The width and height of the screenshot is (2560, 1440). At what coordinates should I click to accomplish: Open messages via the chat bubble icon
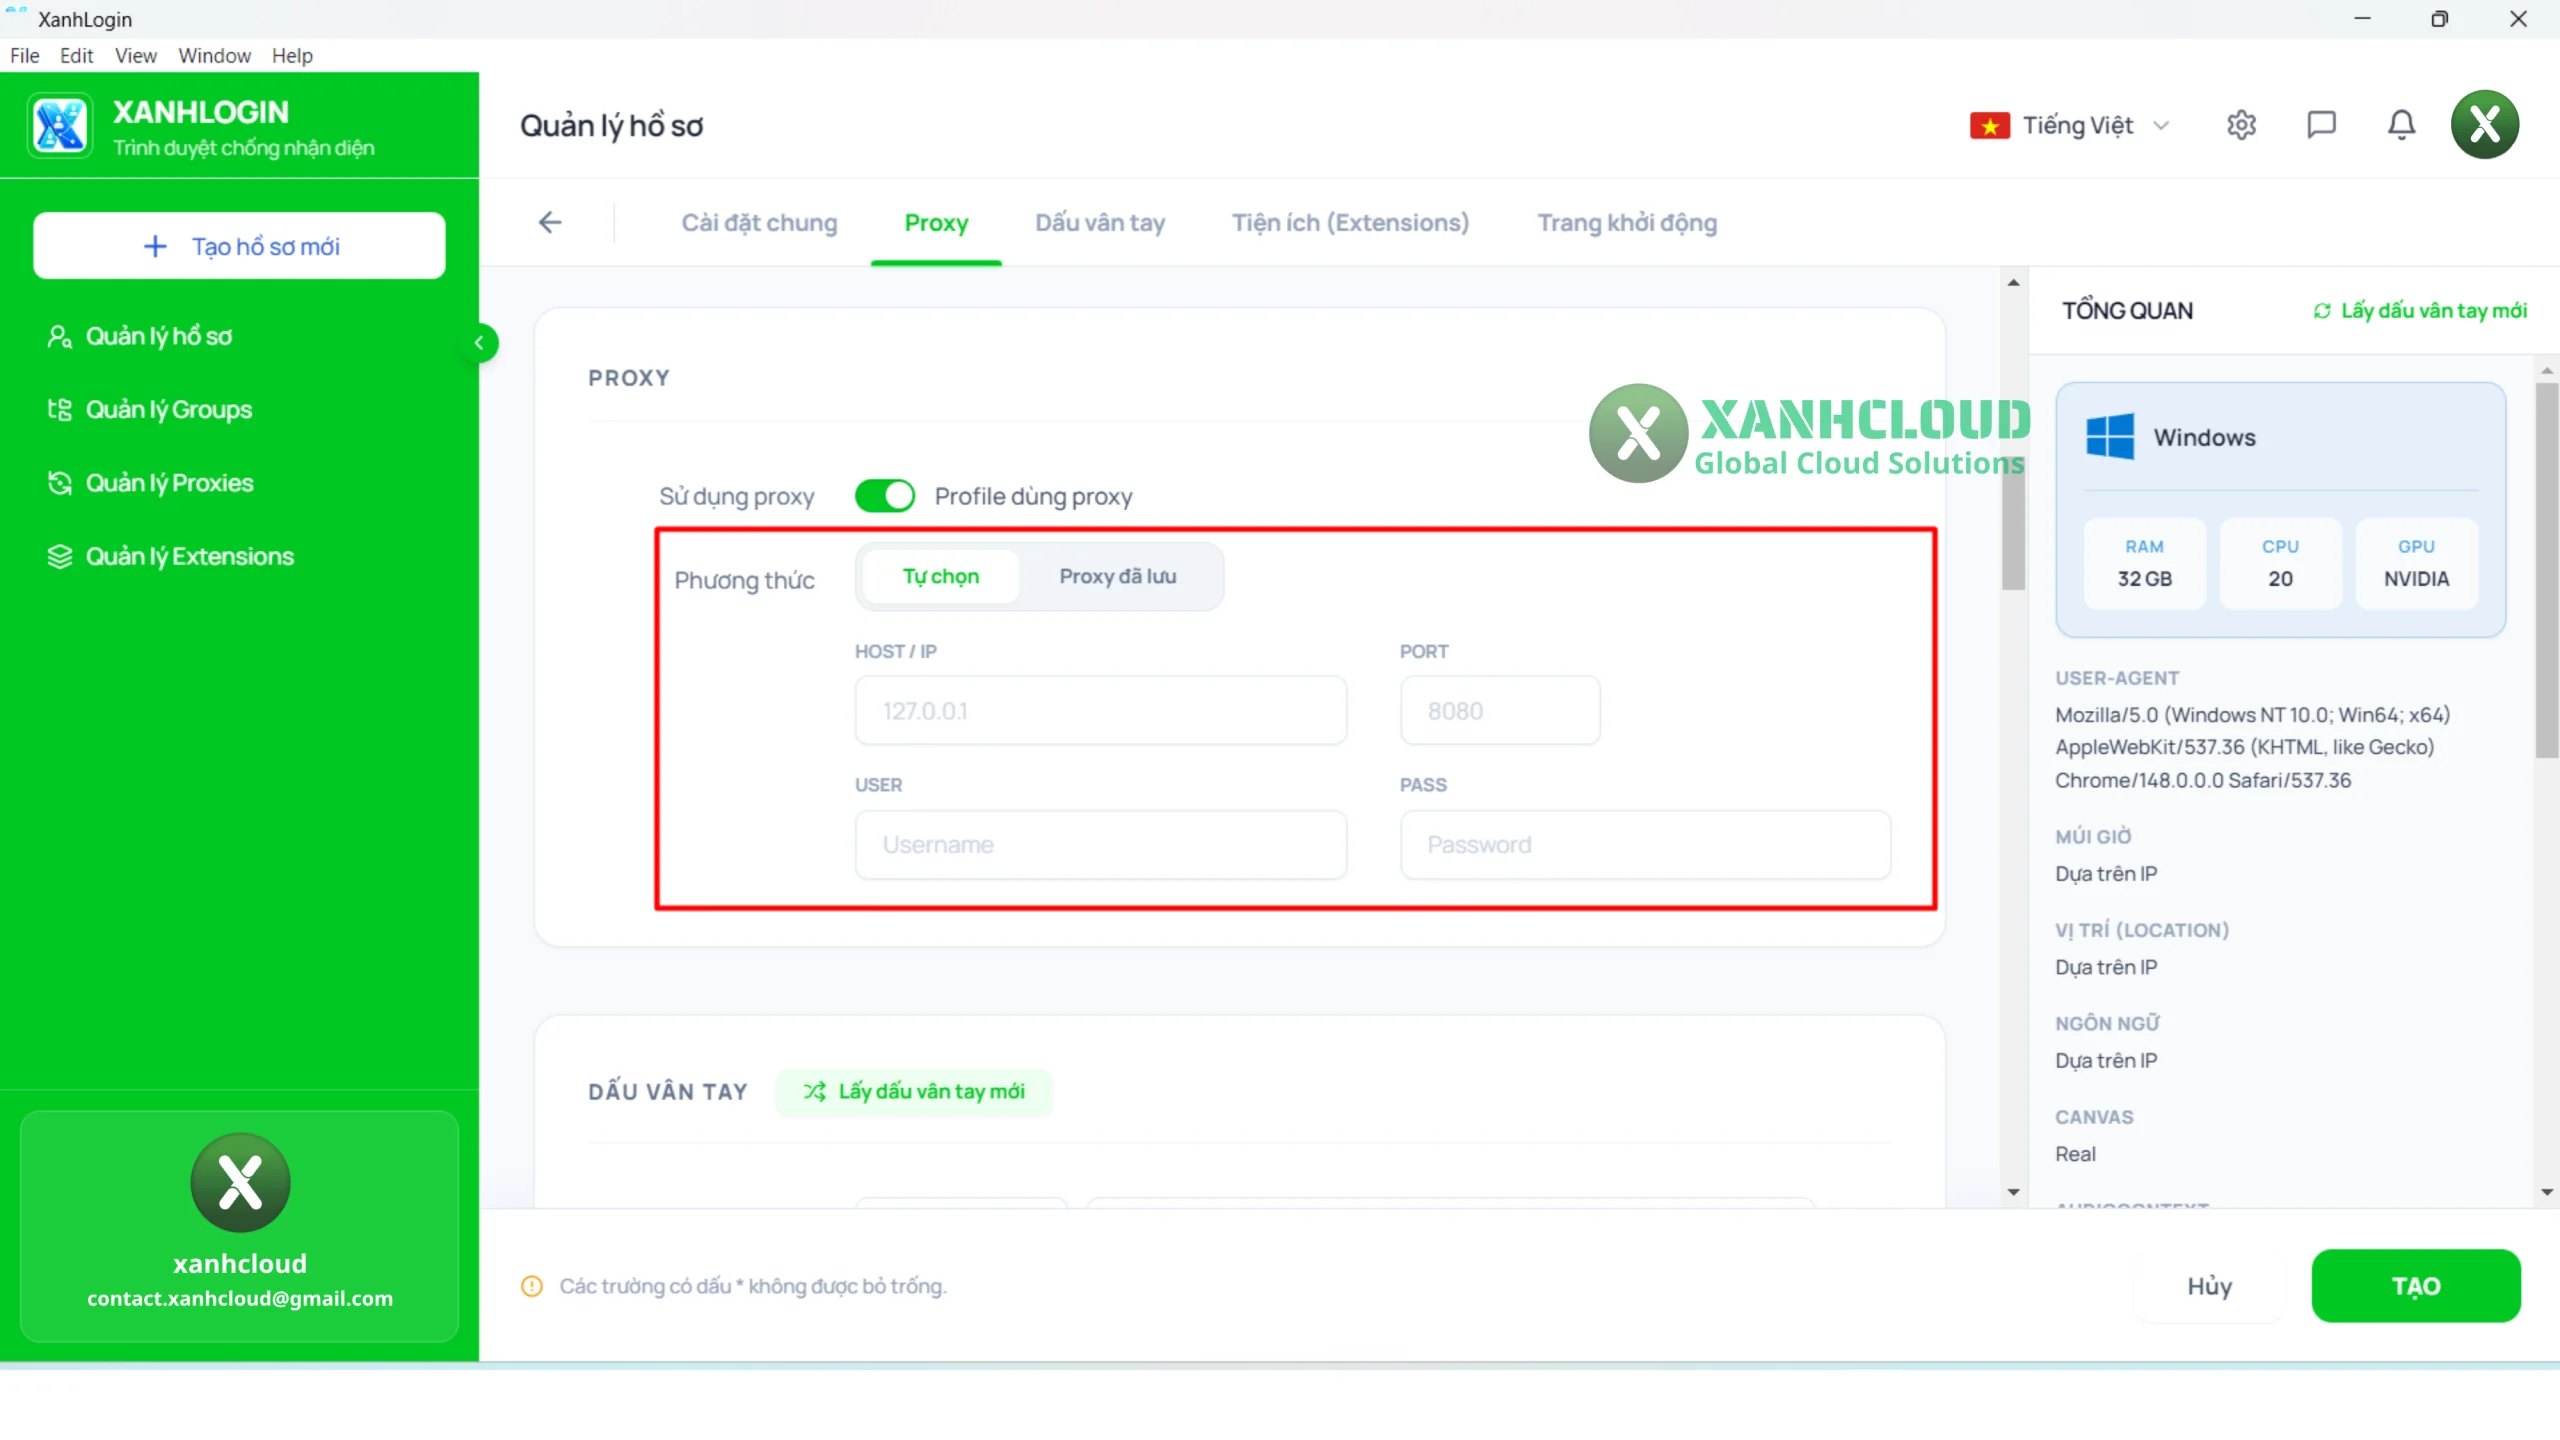[2321, 125]
